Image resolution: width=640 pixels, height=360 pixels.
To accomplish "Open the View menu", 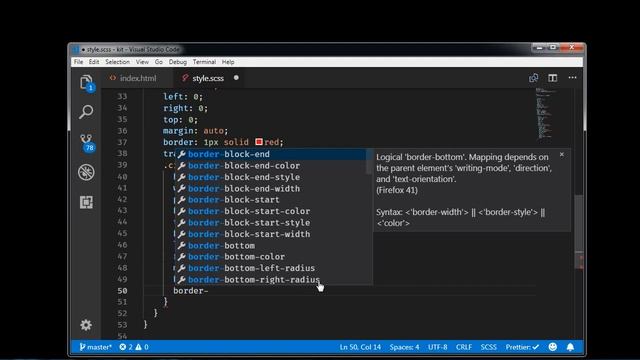I will pyautogui.click(x=142, y=62).
